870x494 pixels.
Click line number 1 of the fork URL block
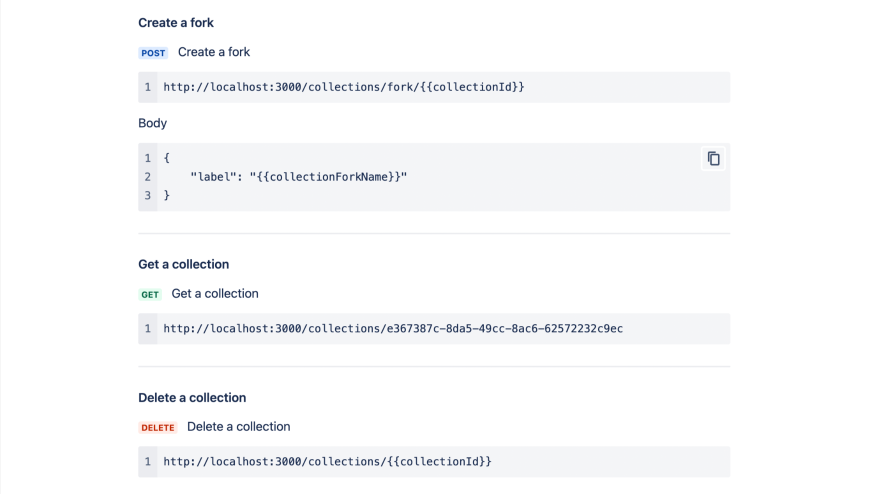[x=148, y=87]
